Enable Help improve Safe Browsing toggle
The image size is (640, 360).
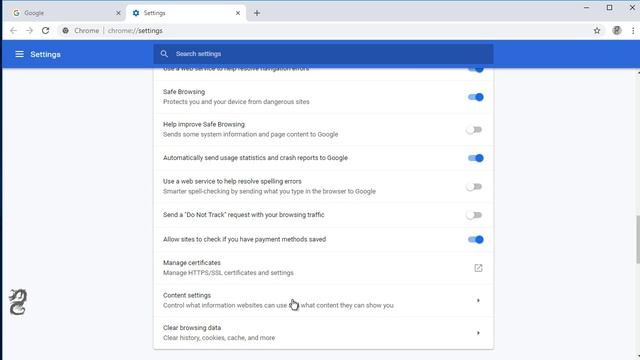pos(474,130)
